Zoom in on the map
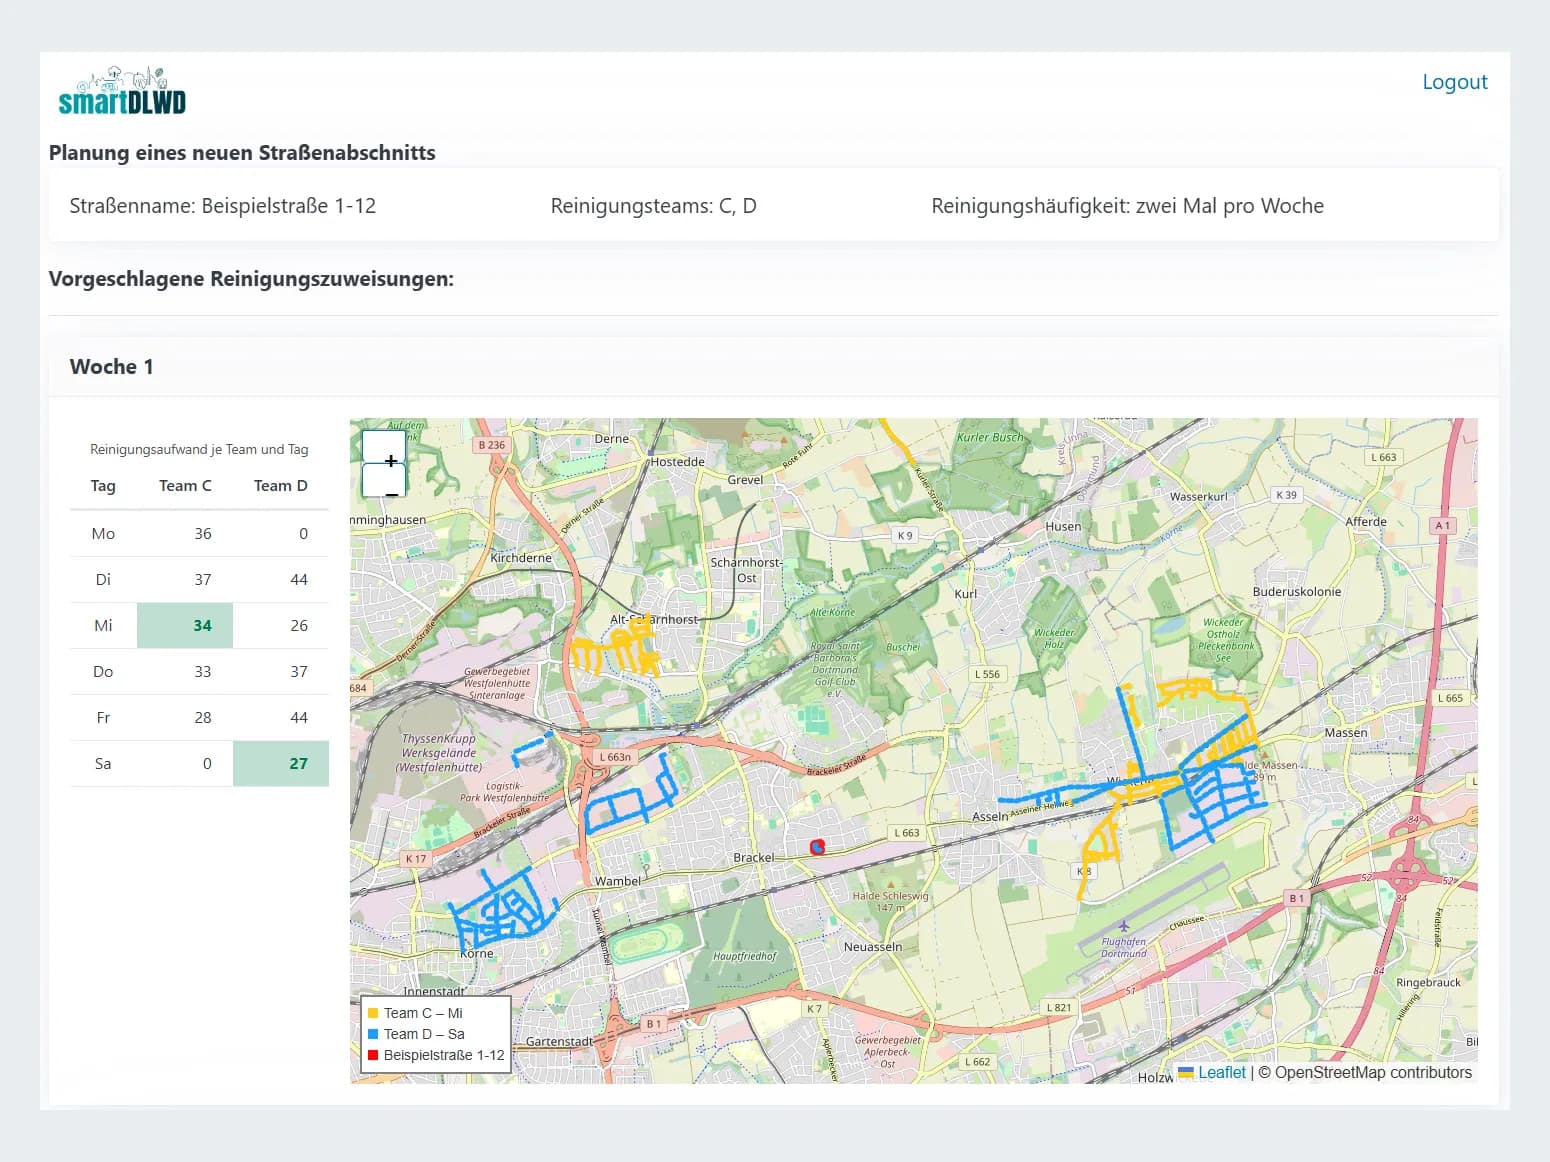Screen dimensions: 1550x1162 384,447
